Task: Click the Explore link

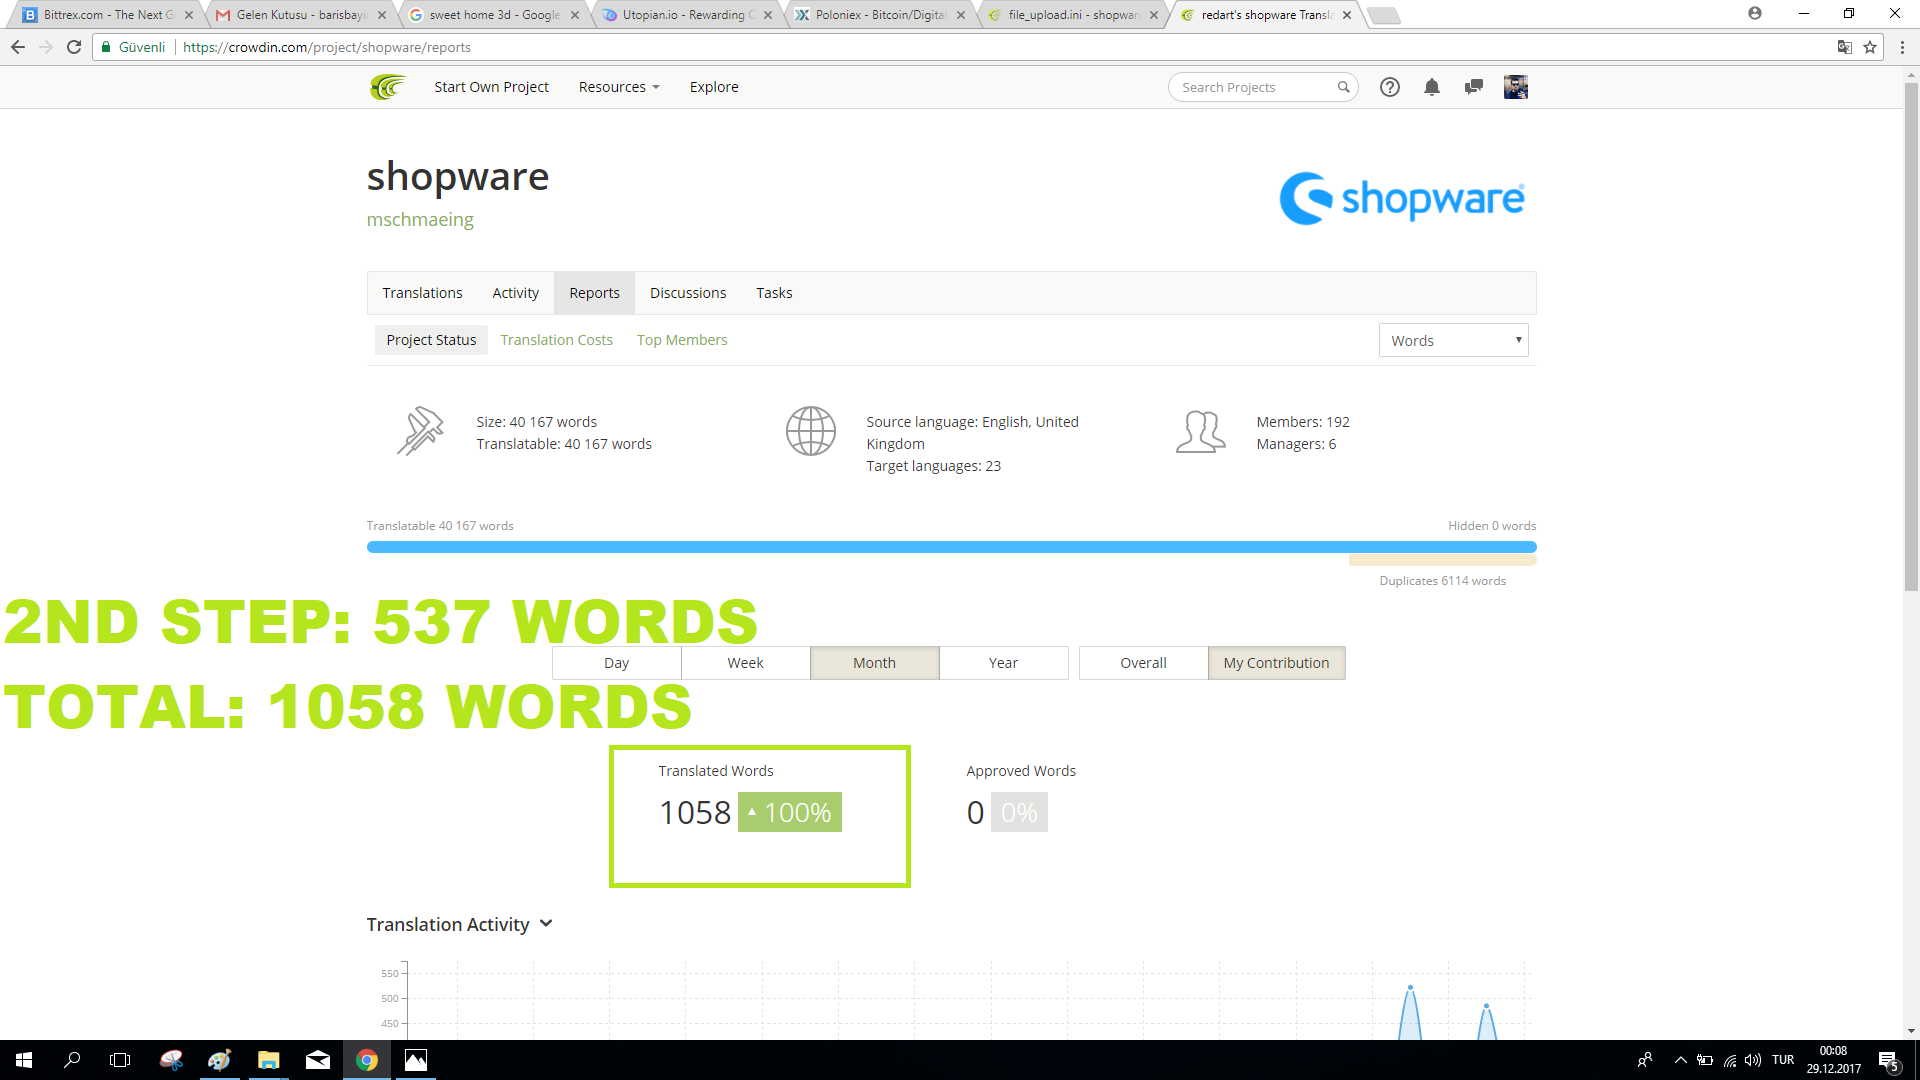Action: click(x=714, y=87)
